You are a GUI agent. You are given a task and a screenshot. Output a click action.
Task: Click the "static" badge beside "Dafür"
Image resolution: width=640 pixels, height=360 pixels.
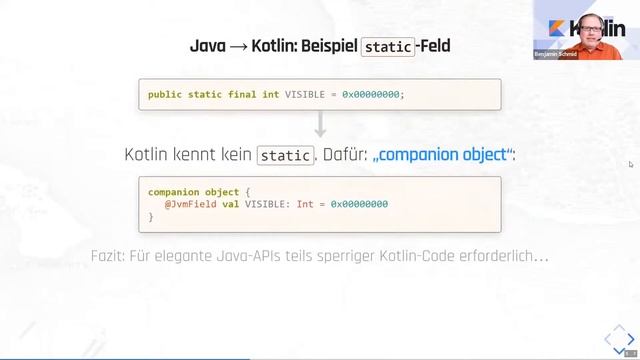pos(285,156)
